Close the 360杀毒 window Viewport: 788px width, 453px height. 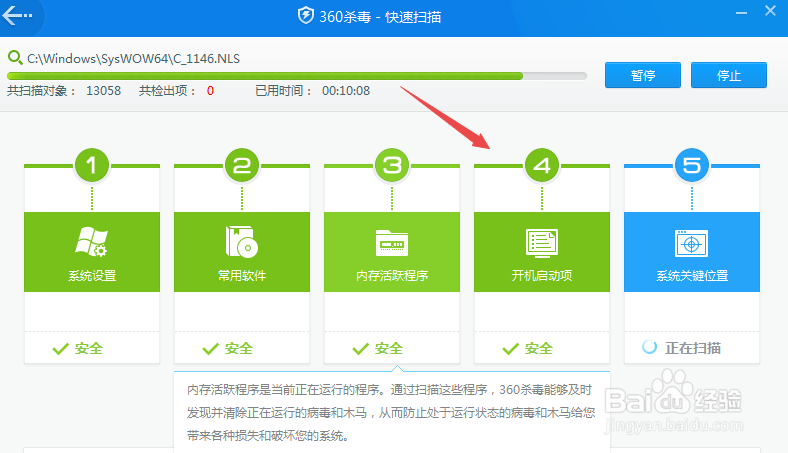click(x=770, y=11)
